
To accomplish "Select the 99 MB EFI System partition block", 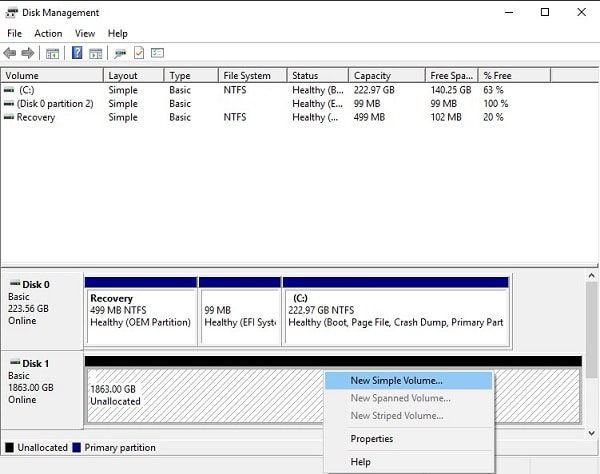I will (240, 311).
